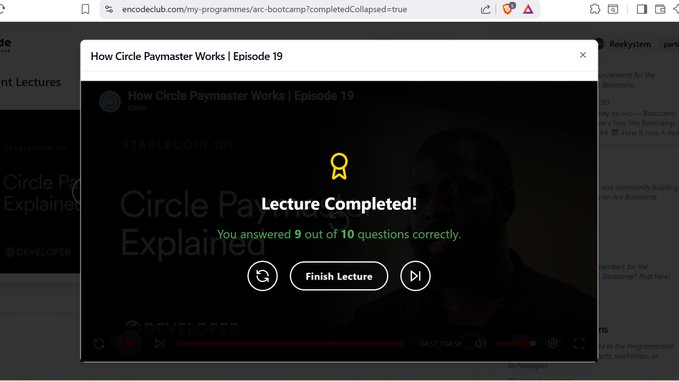679x382 pixels.
Task: Open the Brave Shields lion icon
Action: tap(508, 9)
